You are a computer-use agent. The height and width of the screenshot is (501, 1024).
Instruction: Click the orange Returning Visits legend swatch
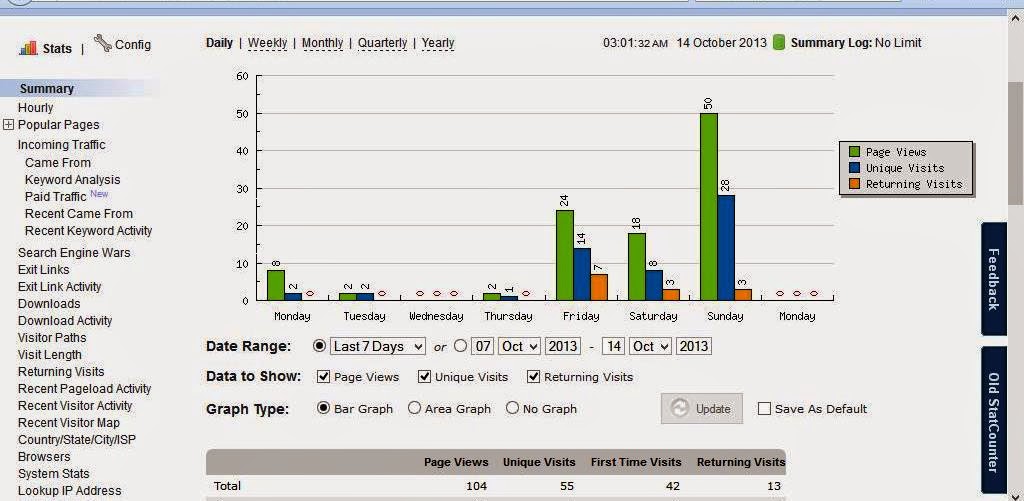coord(854,184)
